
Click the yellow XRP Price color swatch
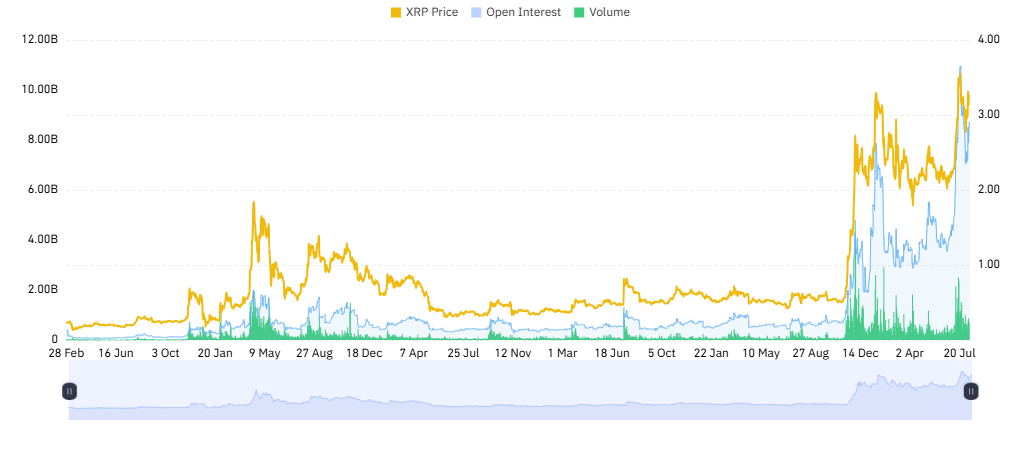click(396, 12)
